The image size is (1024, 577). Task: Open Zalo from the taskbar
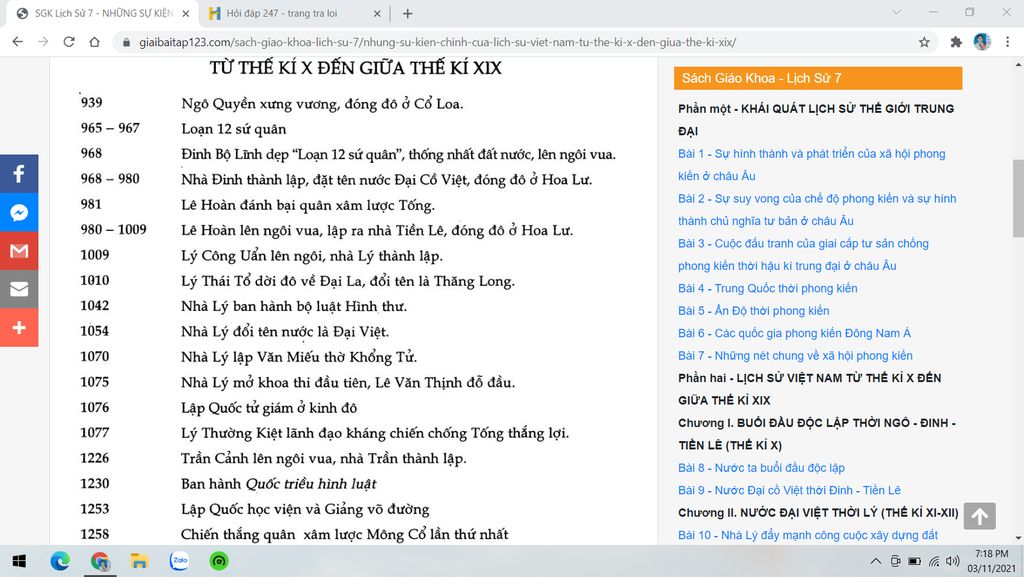pyautogui.click(x=179, y=561)
